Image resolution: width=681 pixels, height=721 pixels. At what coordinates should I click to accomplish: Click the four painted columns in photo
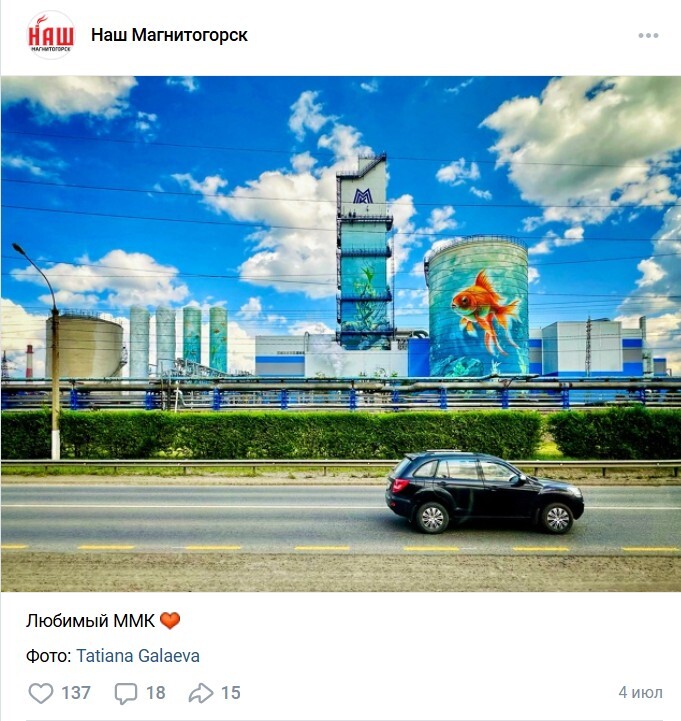179,341
